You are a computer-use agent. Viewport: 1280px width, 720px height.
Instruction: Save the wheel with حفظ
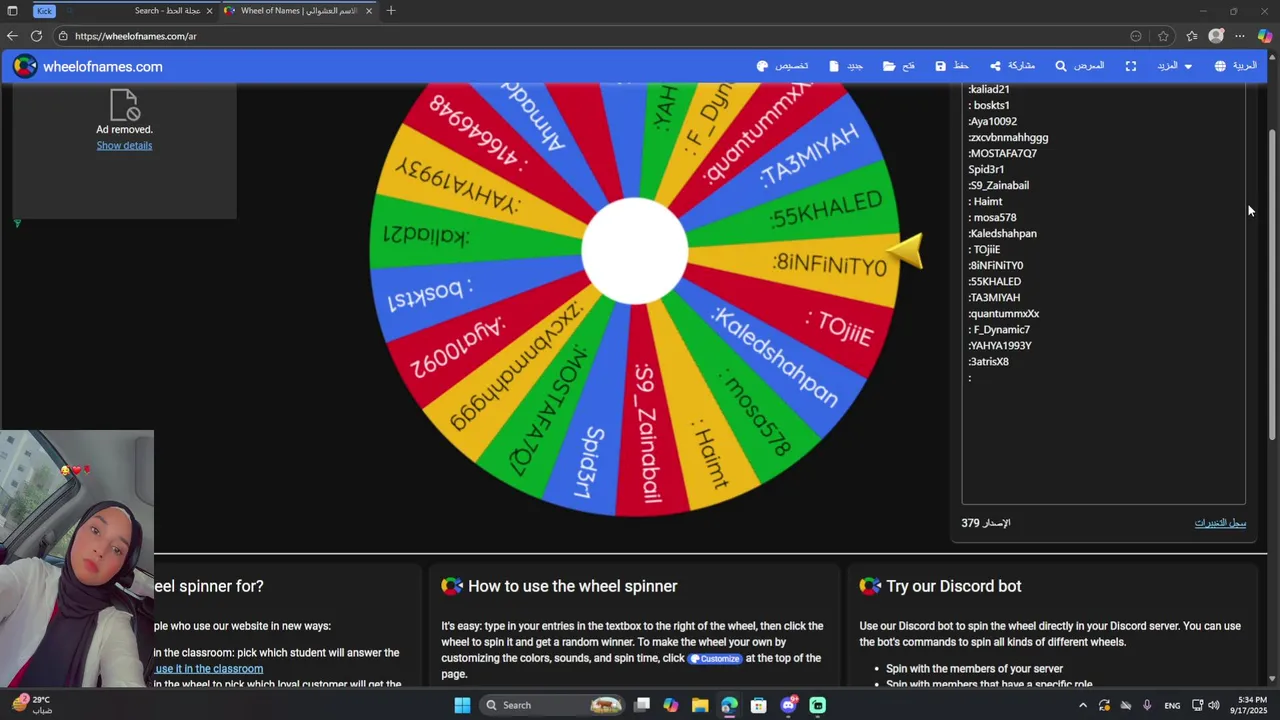coord(952,66)
